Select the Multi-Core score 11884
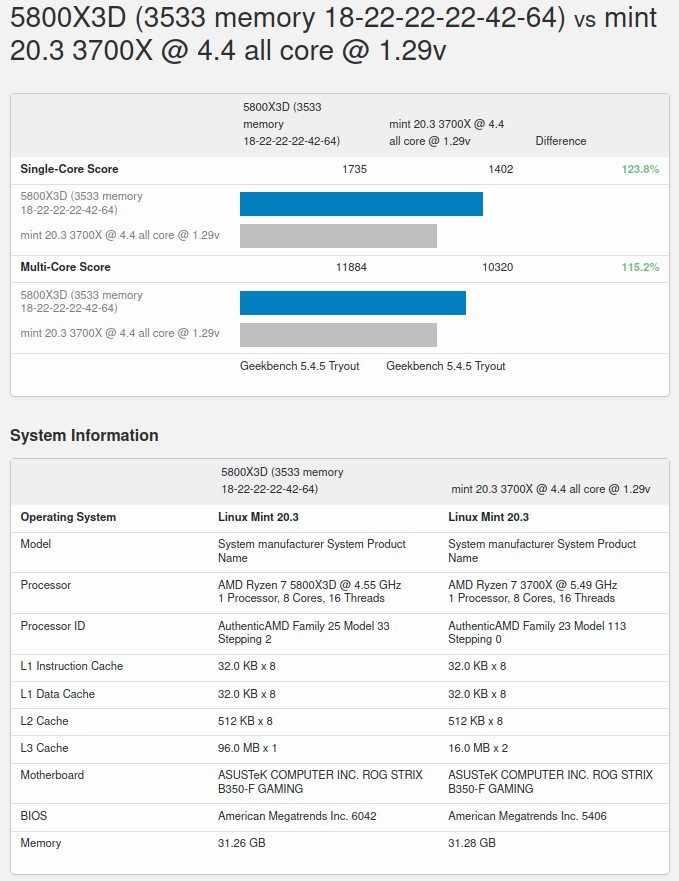 click(x=351, y=267)
